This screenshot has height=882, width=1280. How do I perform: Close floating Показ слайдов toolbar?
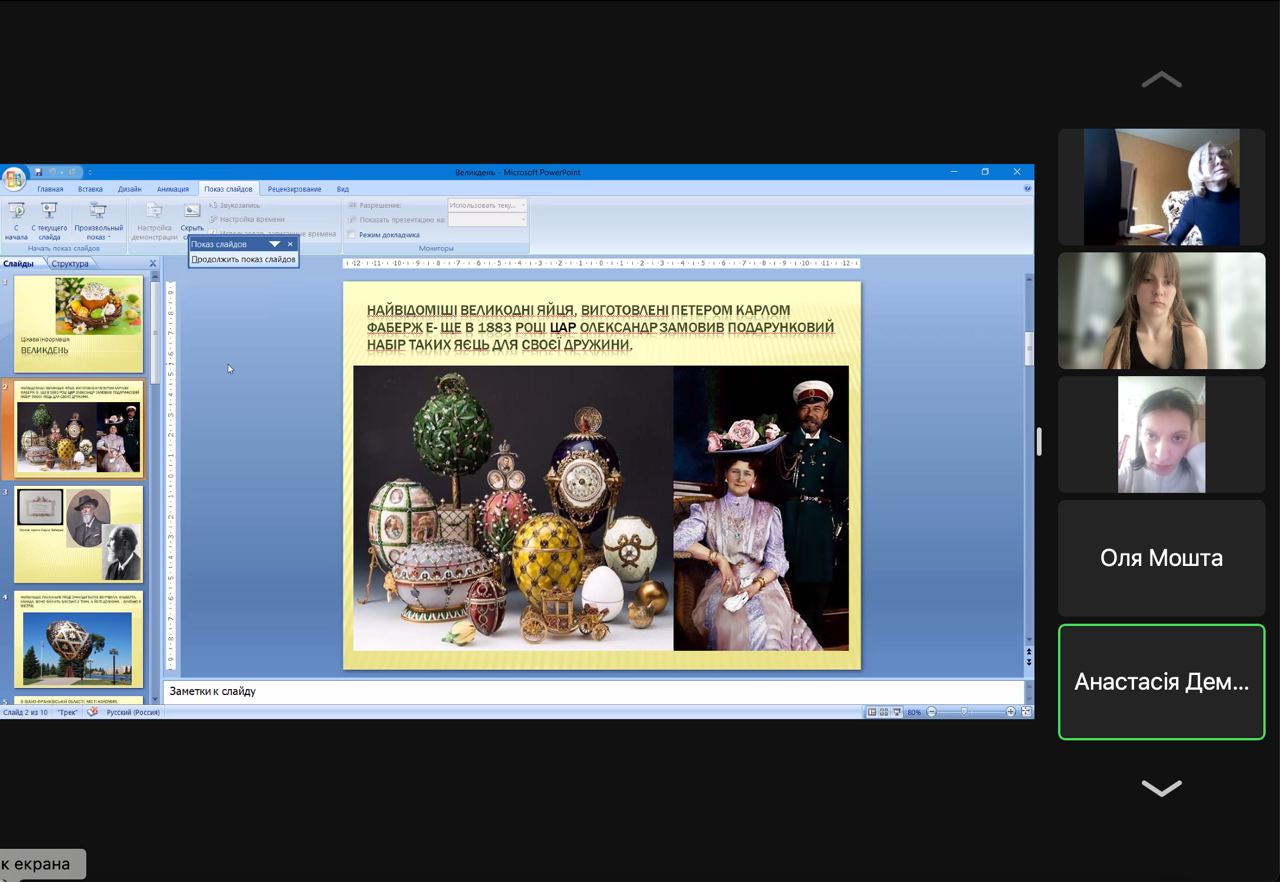click(x=291, y=244)
